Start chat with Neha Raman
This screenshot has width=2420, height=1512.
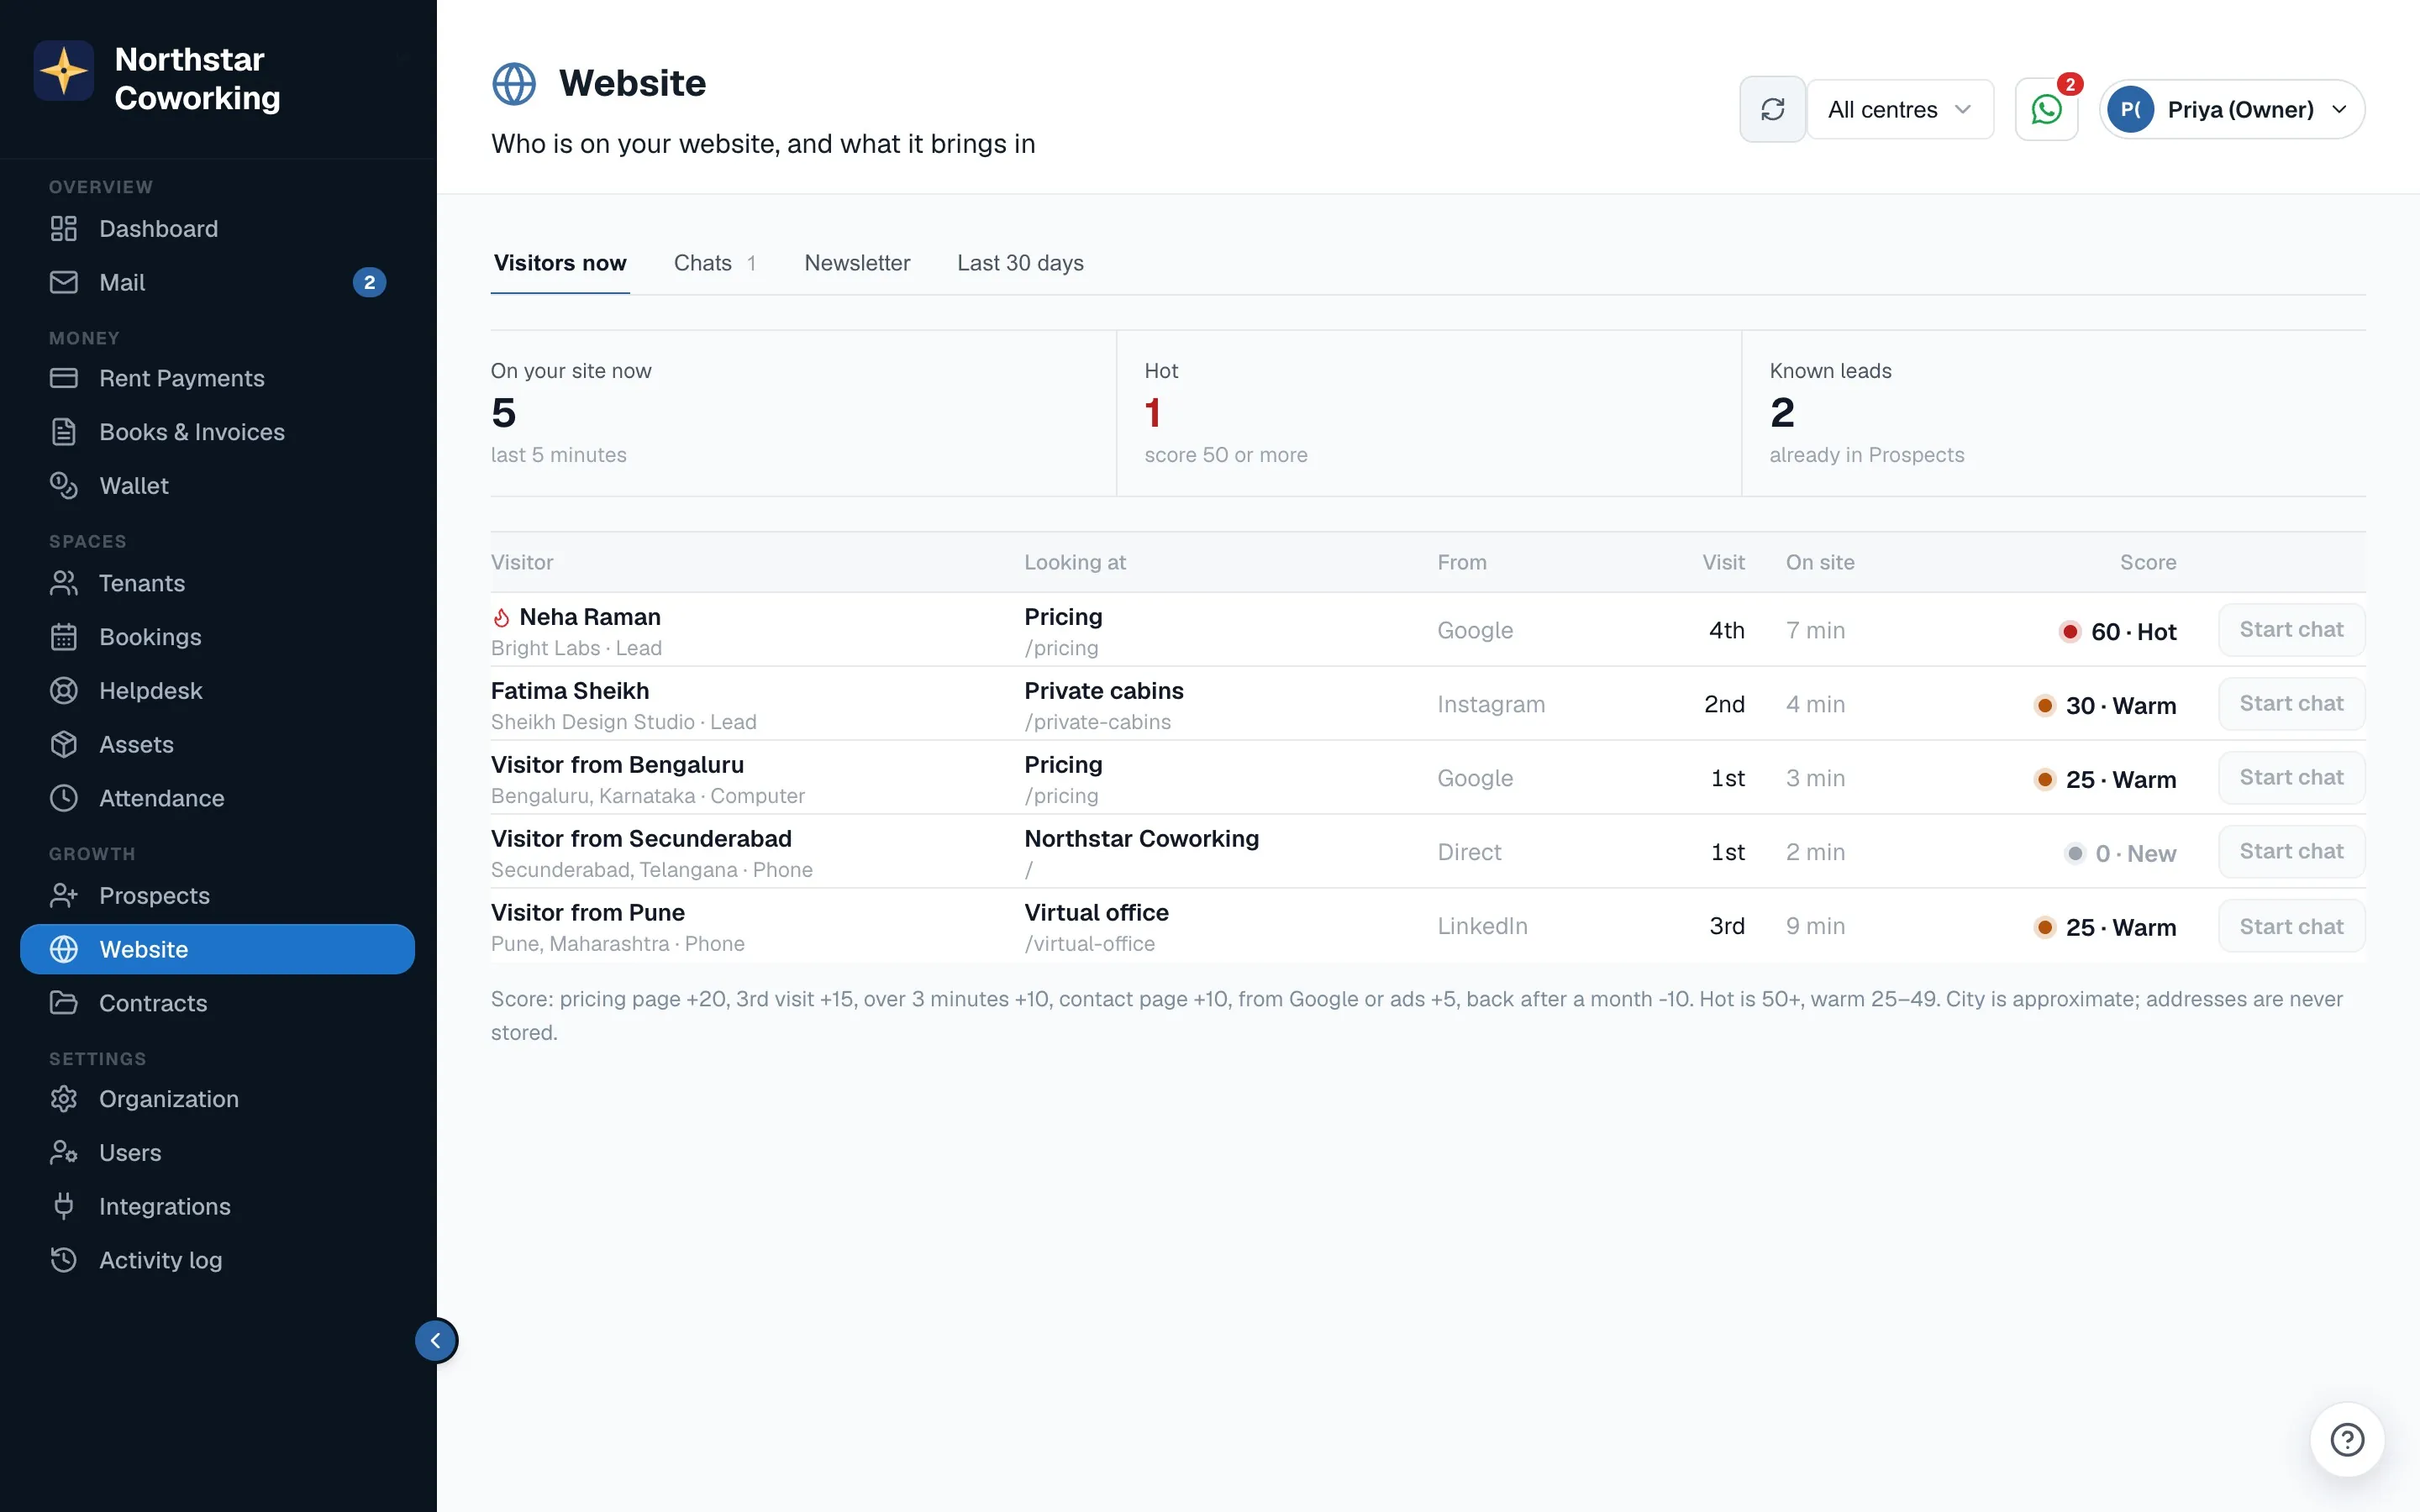click(2291, 630)
